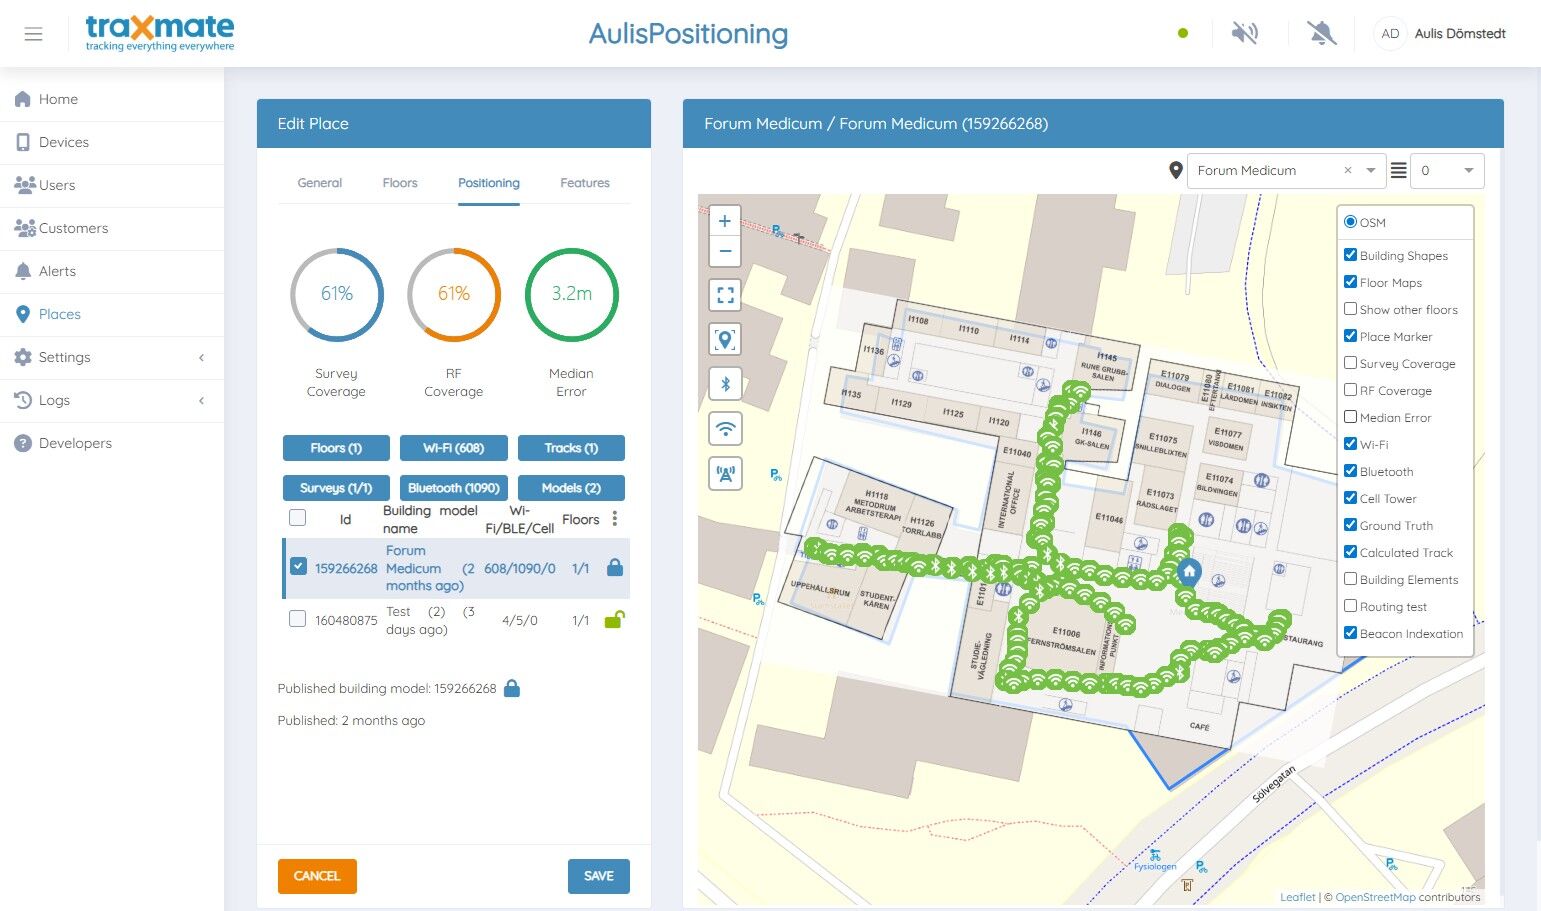
Task: Click the Models (2) button
Action: click(x=571, y=488)
